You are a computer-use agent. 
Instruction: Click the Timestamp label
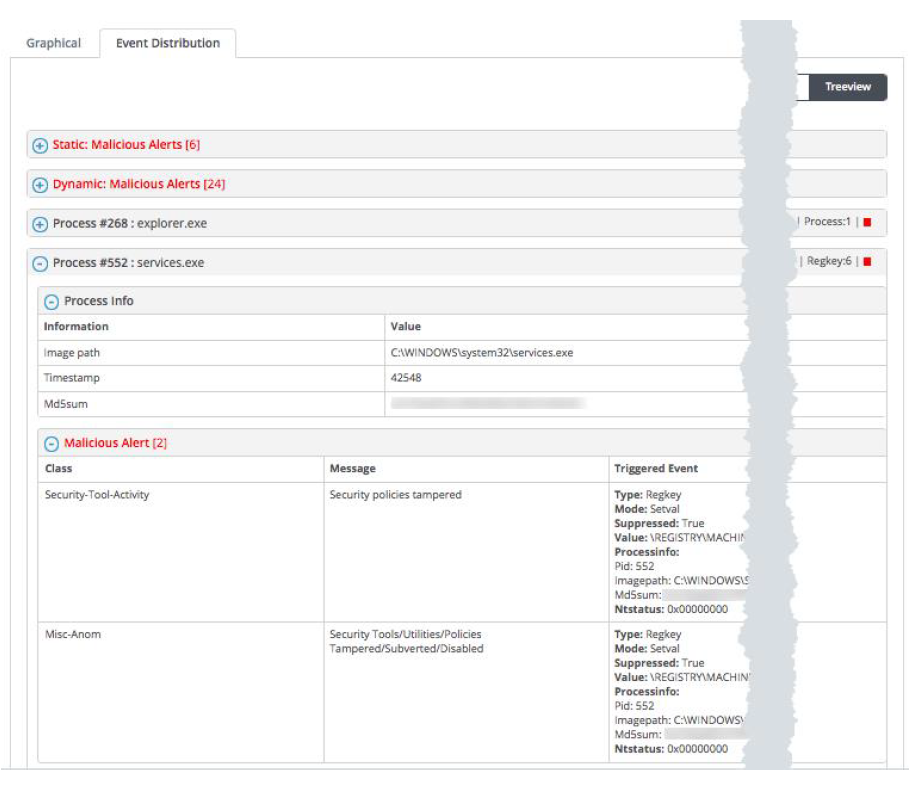(x=72, y=378)
